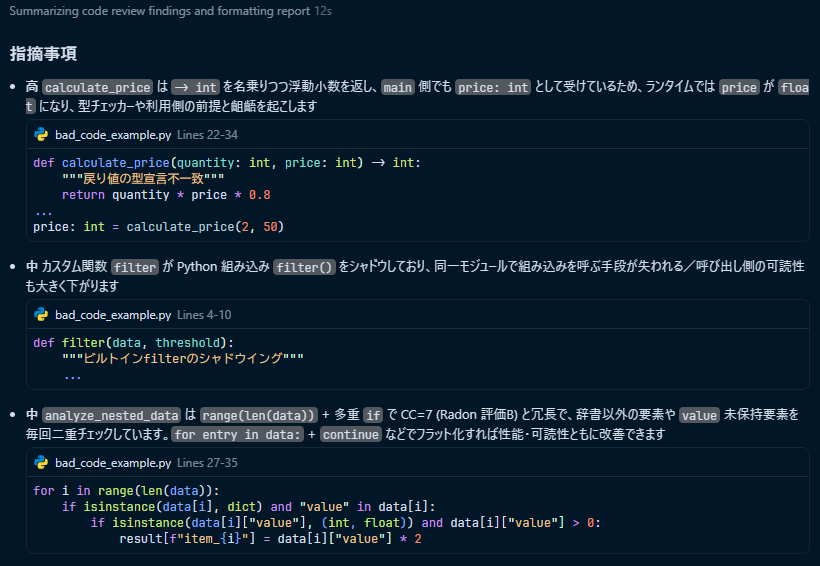Click the inline code 'range(len(data))' chip
The height and width of the screenshot is (566, 820).
click(258, 415)
